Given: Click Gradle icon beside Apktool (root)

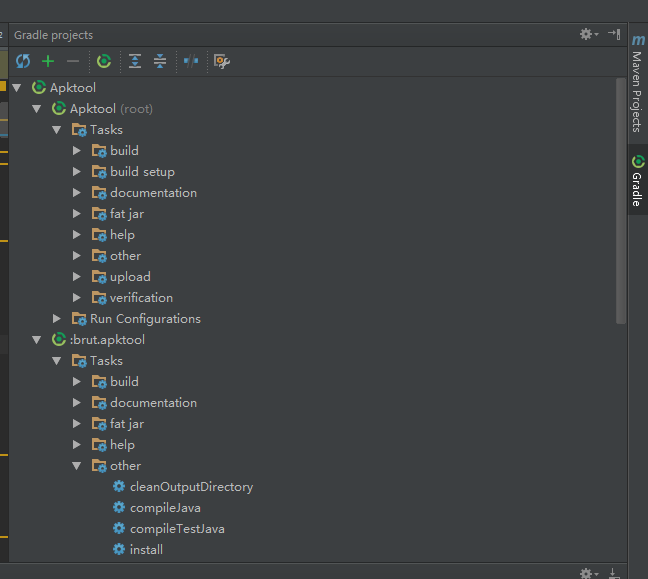Looking at the screenshot, I should [x=59, y=108].
